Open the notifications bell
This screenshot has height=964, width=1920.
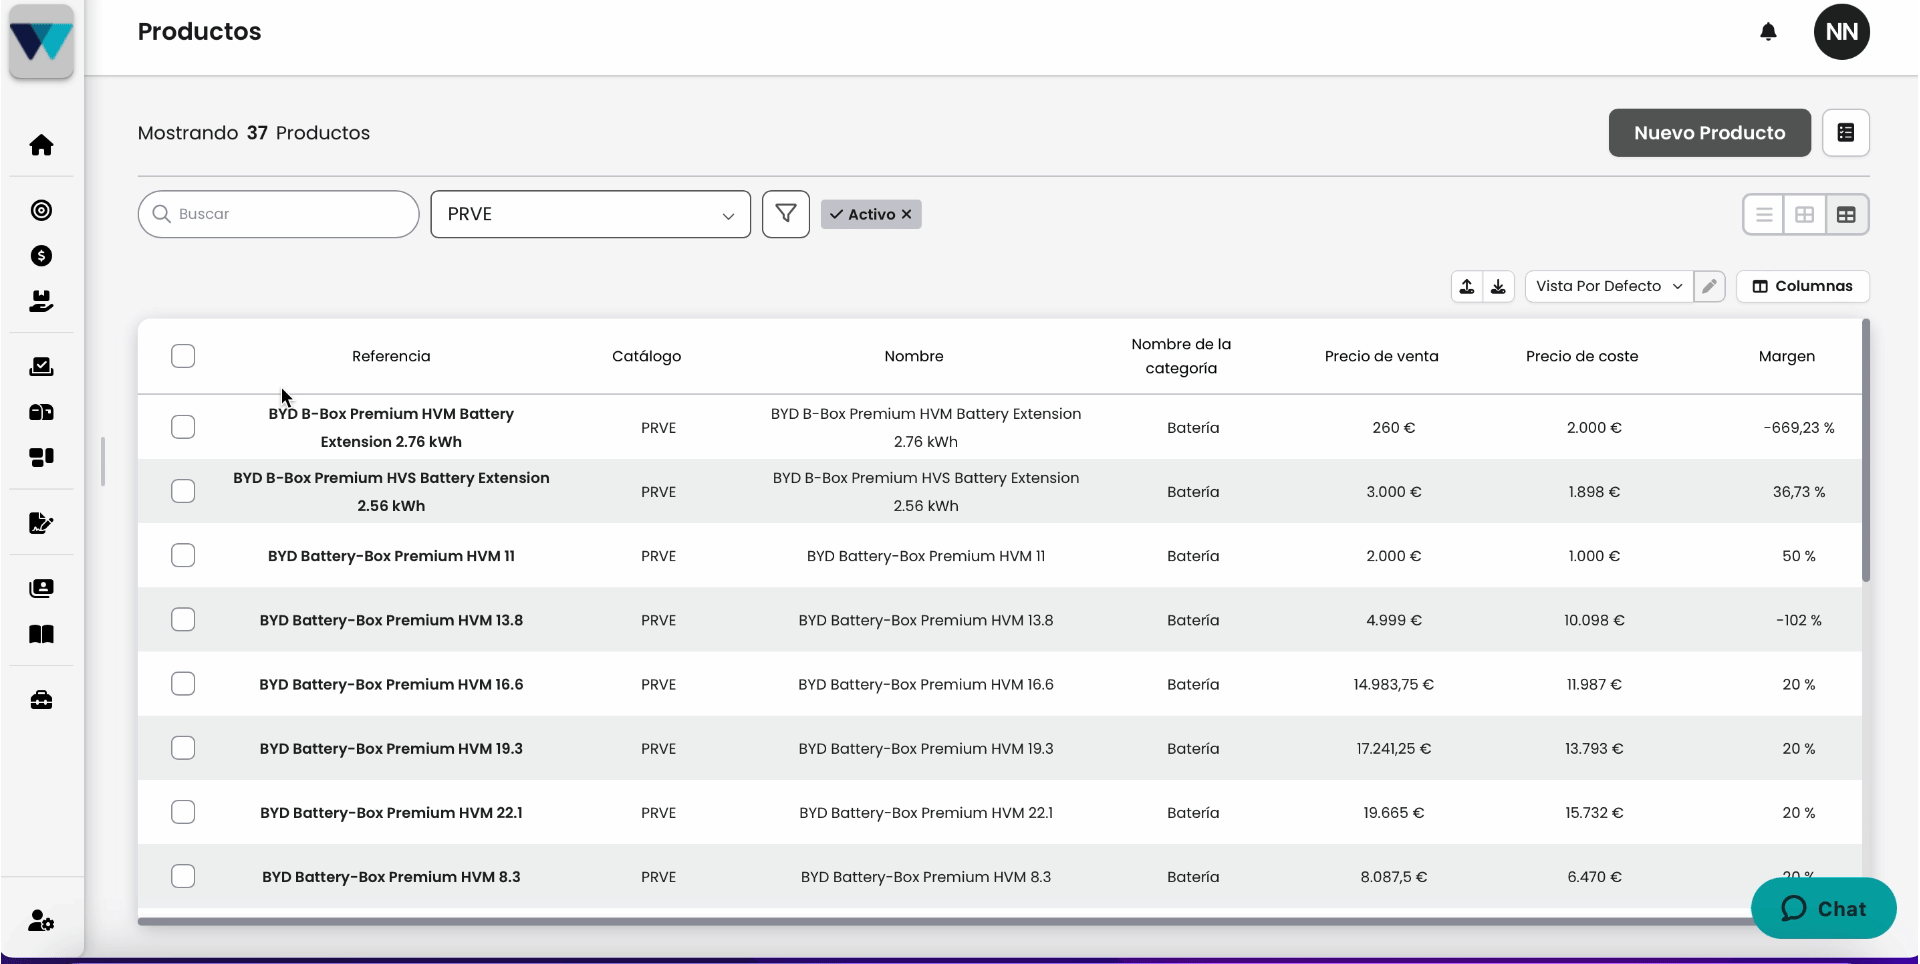(x=1768, y=32)
